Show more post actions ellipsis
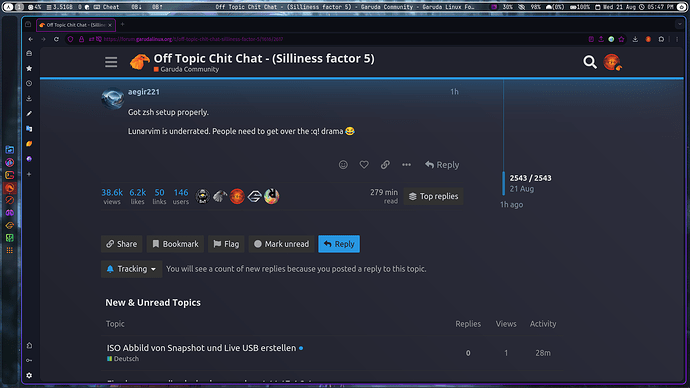 pyautogui.click(x=406, y=165)
